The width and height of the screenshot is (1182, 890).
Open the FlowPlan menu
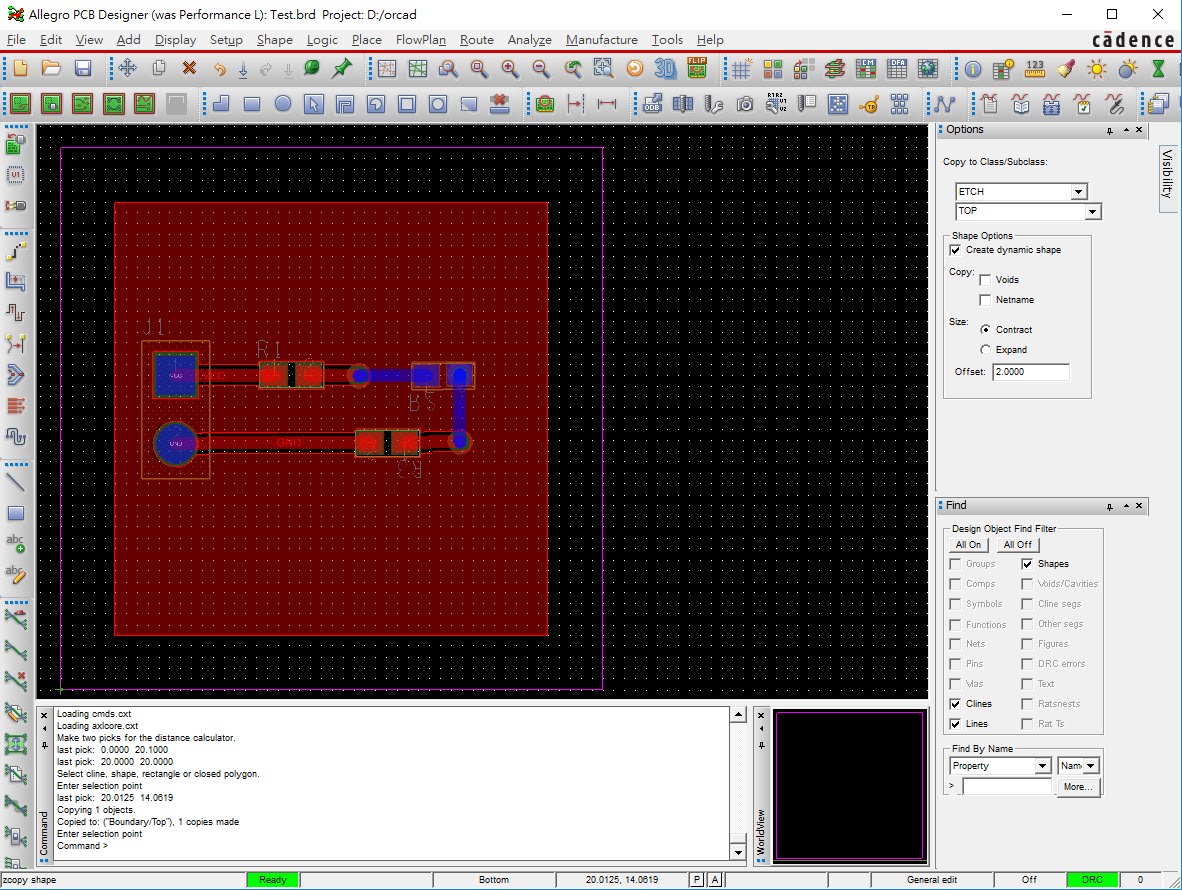coord(421,40)
